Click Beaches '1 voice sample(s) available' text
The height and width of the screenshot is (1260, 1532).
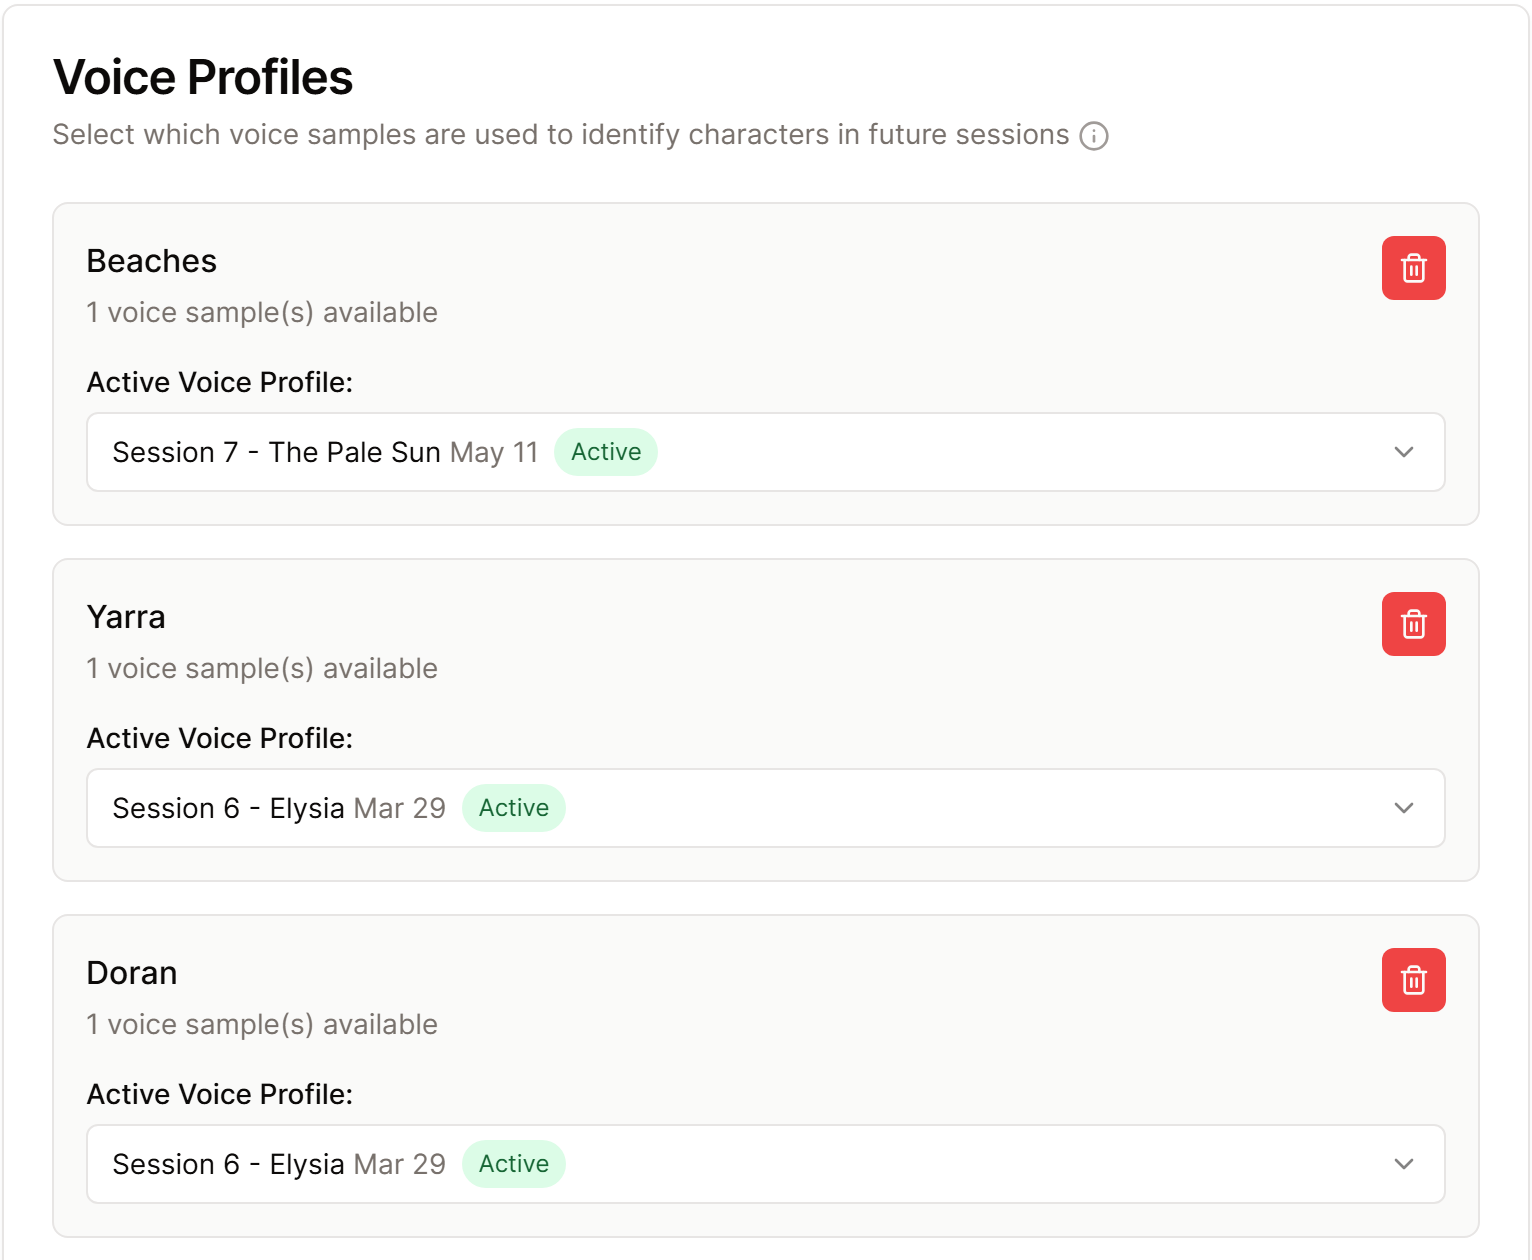point(262,313)
